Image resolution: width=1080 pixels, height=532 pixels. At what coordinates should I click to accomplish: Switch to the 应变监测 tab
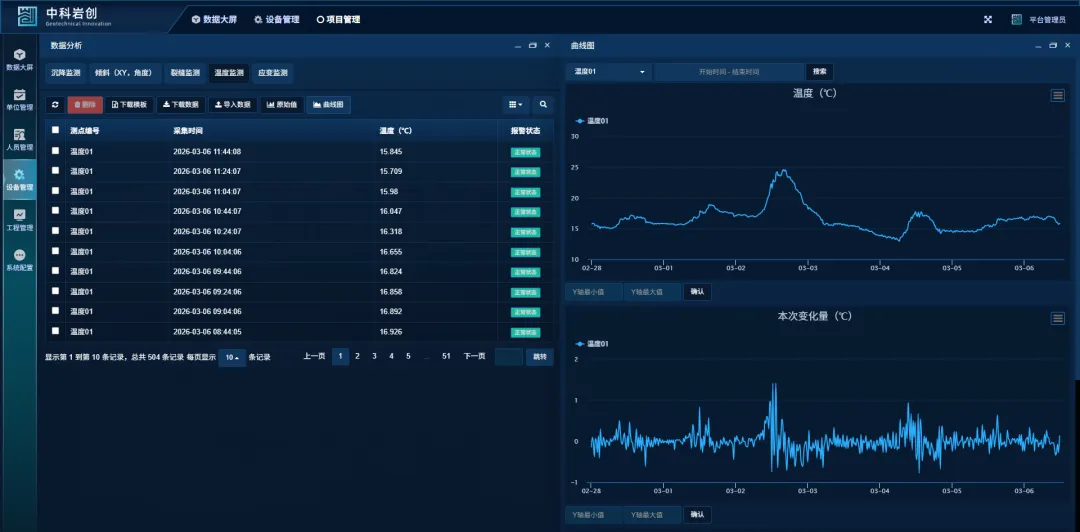pos(272,73)
